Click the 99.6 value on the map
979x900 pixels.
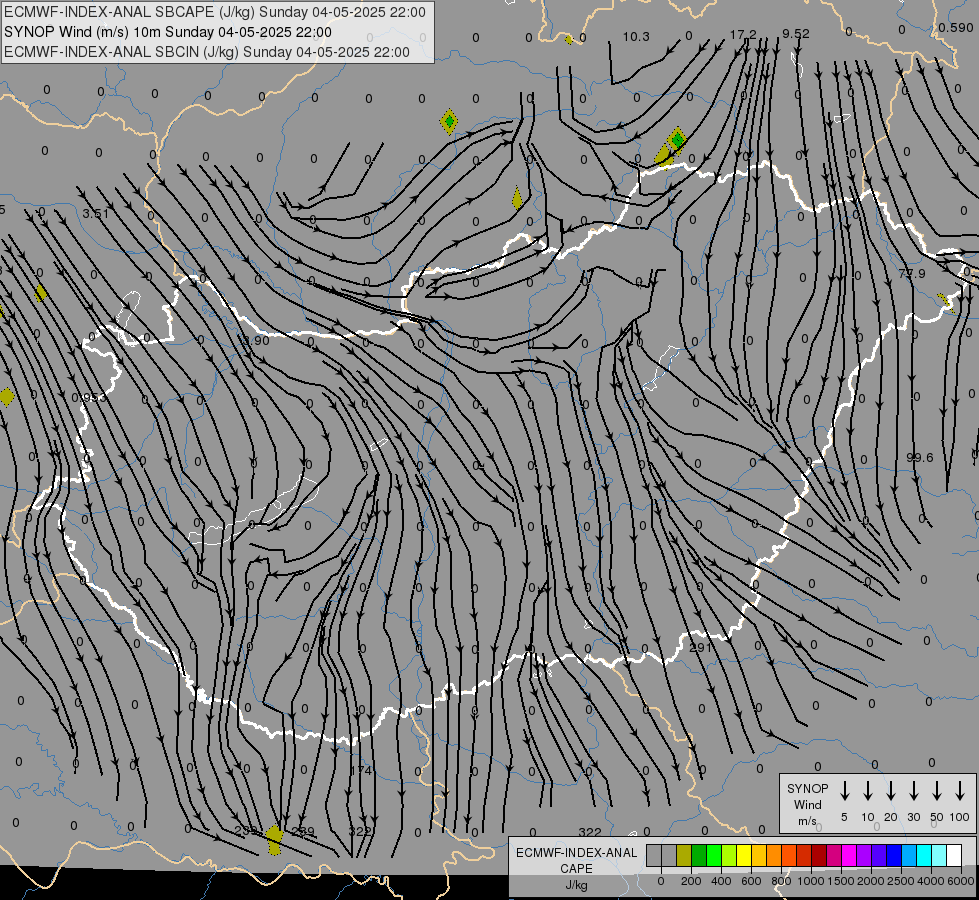coord(920,458)
